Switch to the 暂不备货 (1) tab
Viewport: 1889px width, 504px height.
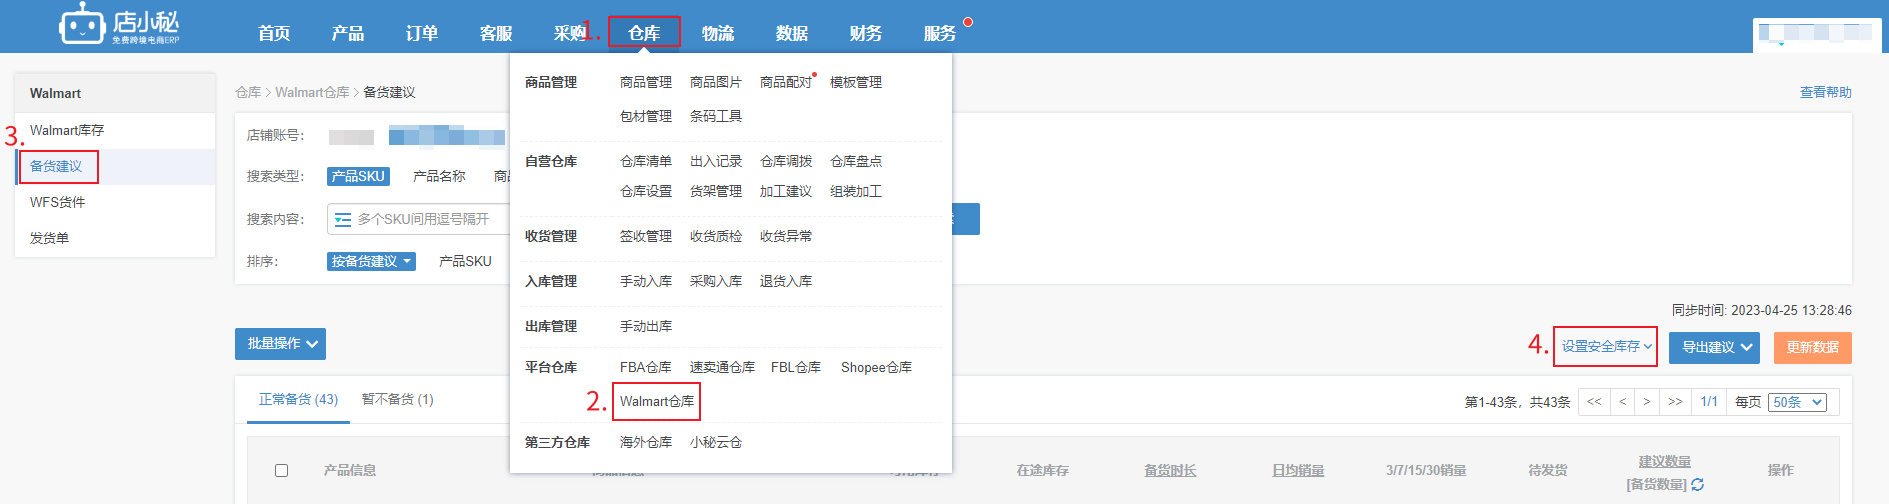[397, 399]
